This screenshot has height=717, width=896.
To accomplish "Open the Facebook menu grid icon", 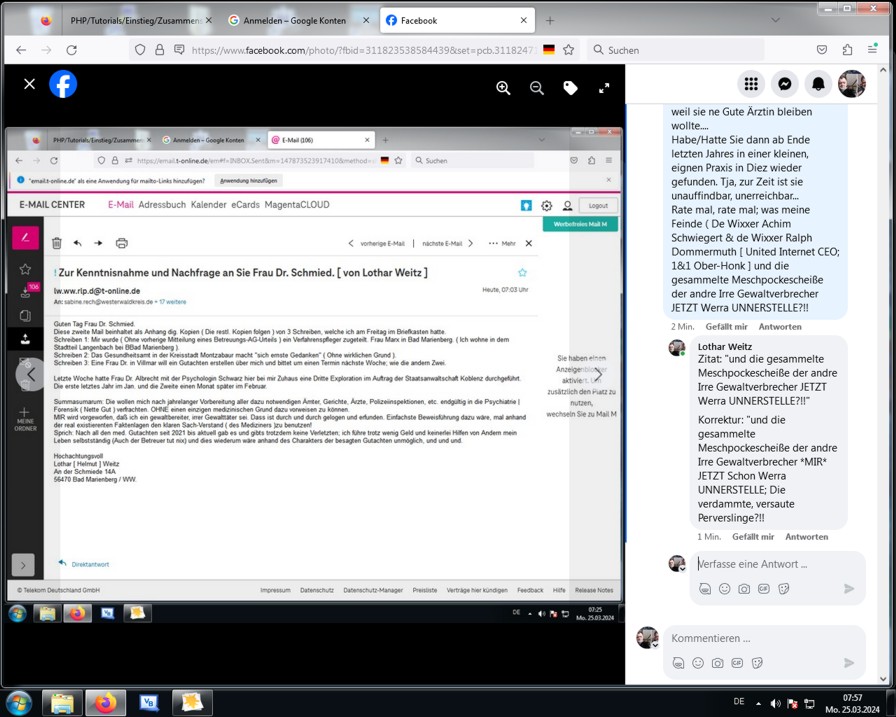I will [751, 84].
